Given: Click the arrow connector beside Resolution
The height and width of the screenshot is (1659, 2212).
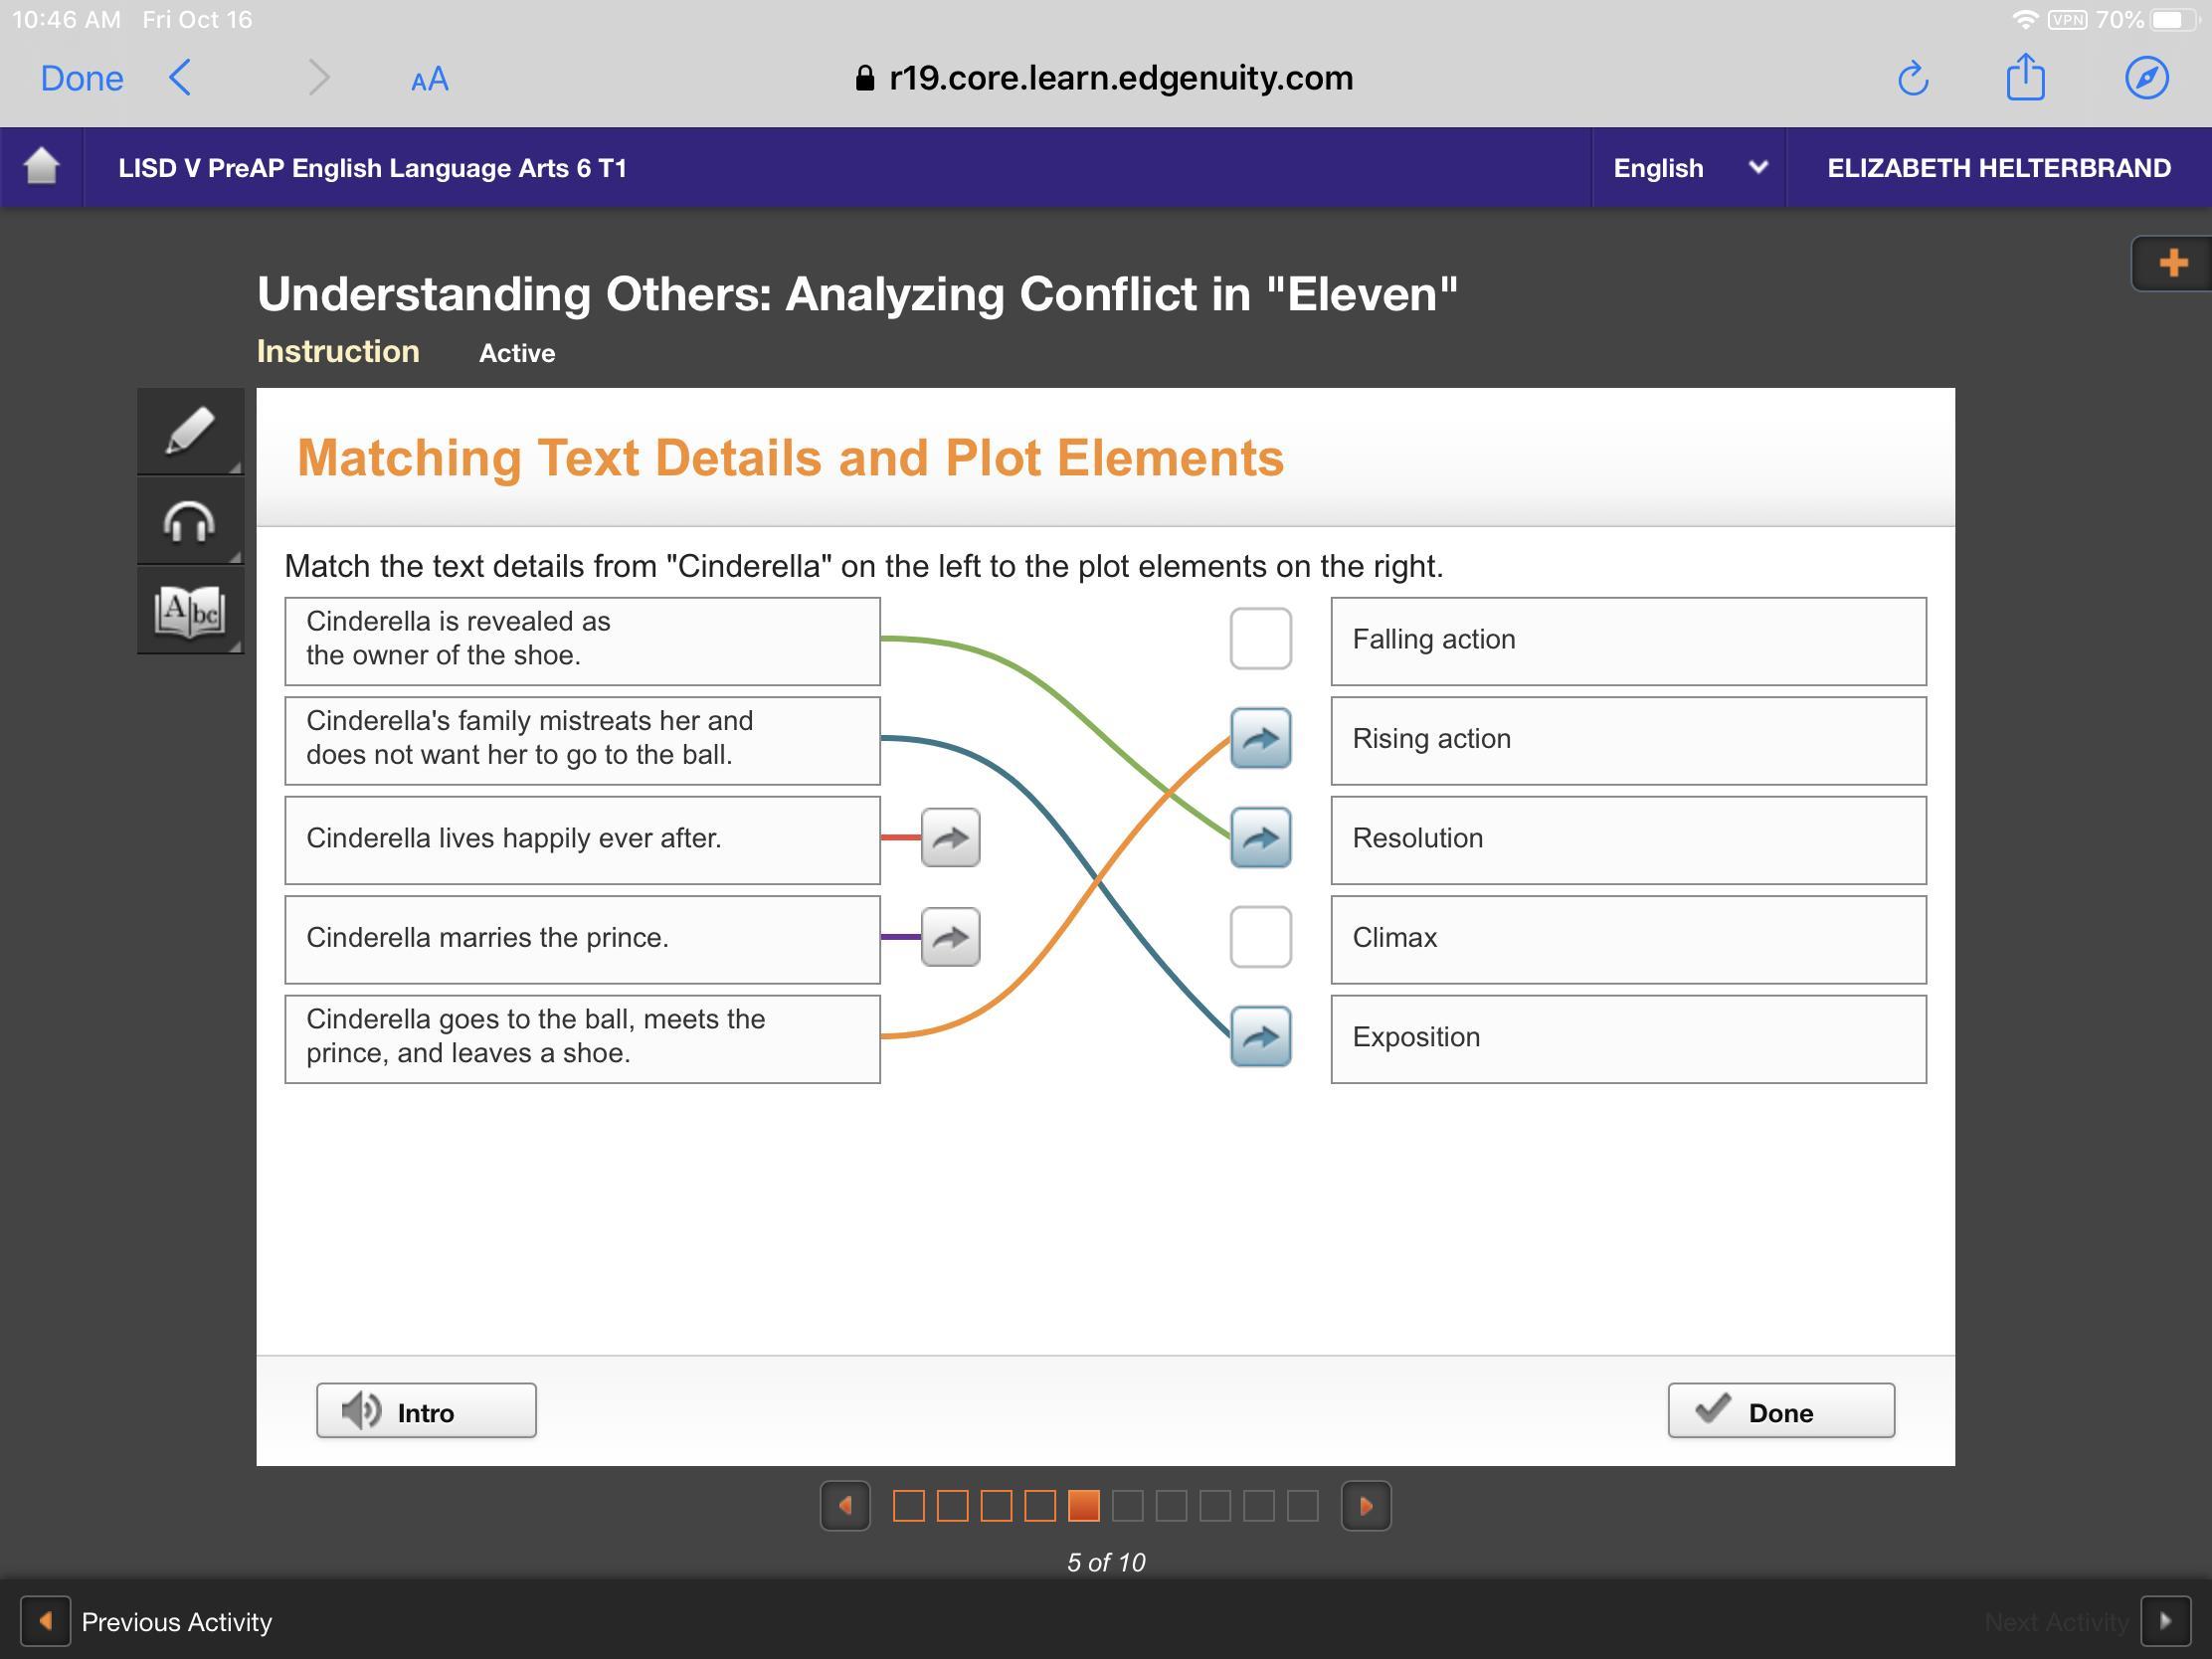Looking at the screenshot, I should point(1260,837).
